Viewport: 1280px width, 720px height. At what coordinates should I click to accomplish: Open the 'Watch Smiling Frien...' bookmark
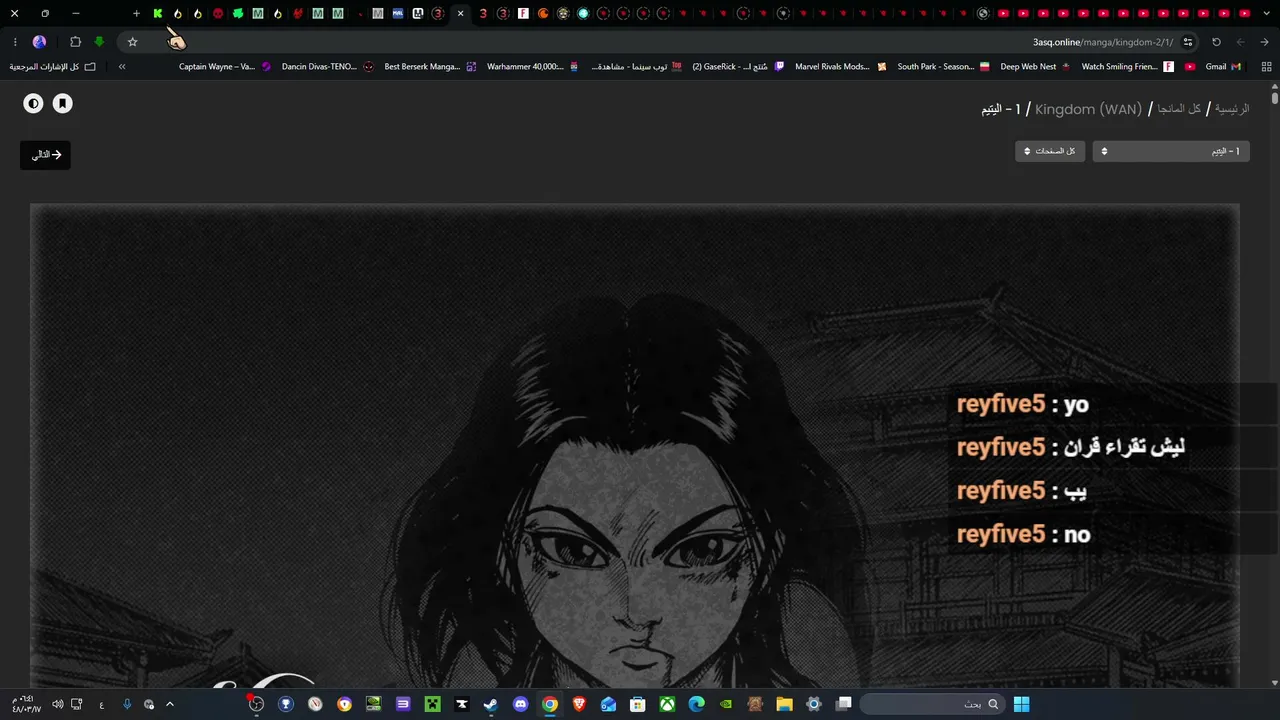coord(1127,67)
